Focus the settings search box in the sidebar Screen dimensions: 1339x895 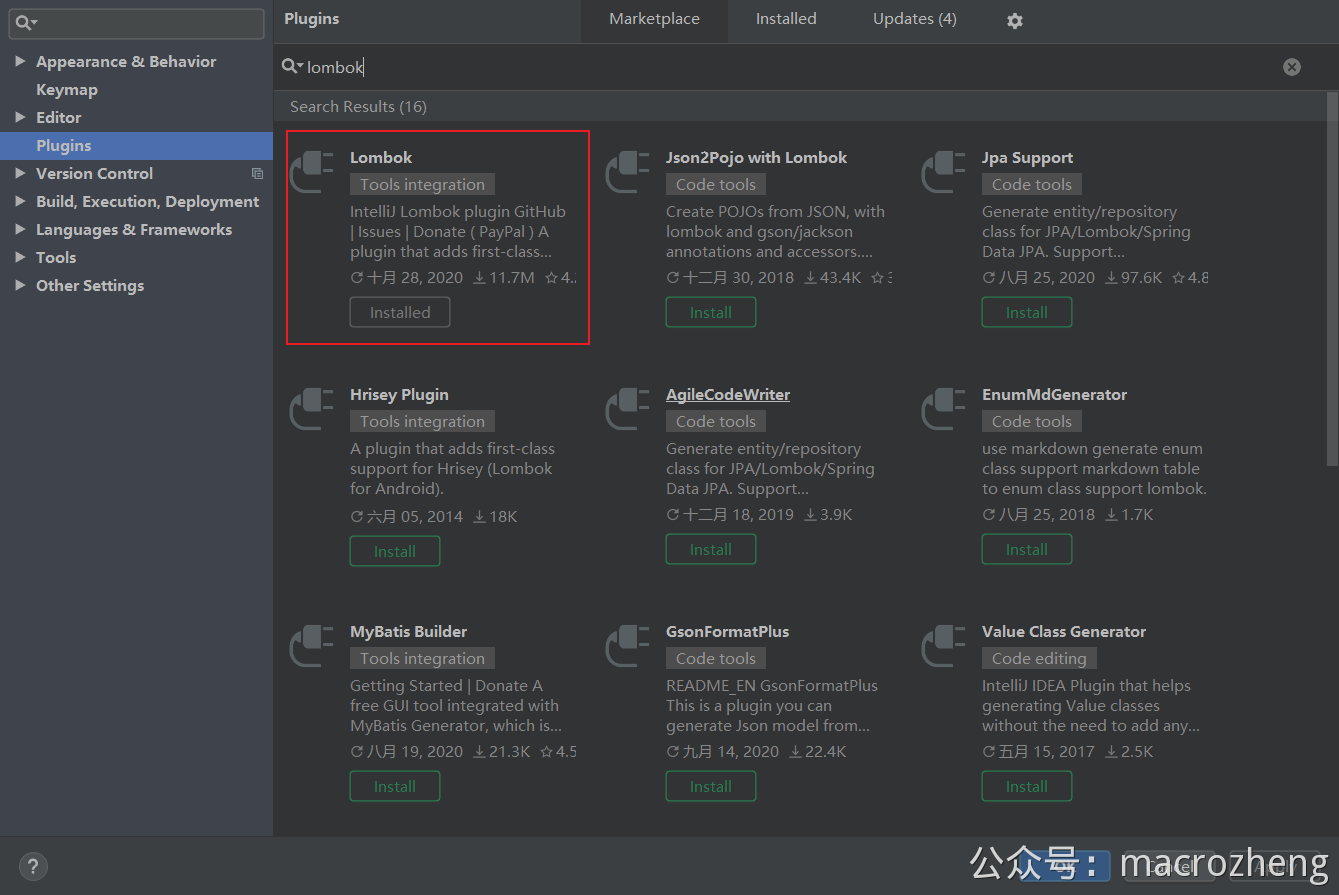[137, 23]
